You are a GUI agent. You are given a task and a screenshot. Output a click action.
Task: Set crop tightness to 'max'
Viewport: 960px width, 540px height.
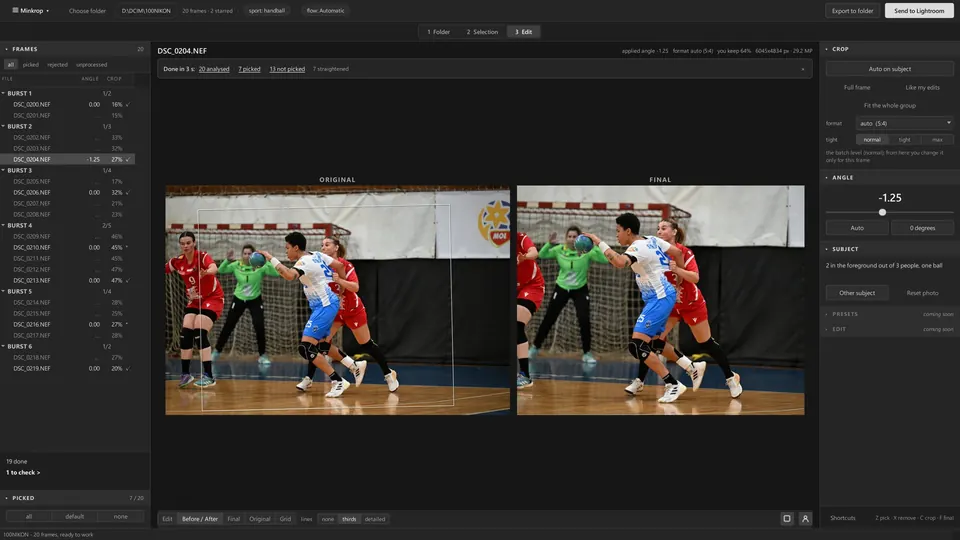(937, 140)
